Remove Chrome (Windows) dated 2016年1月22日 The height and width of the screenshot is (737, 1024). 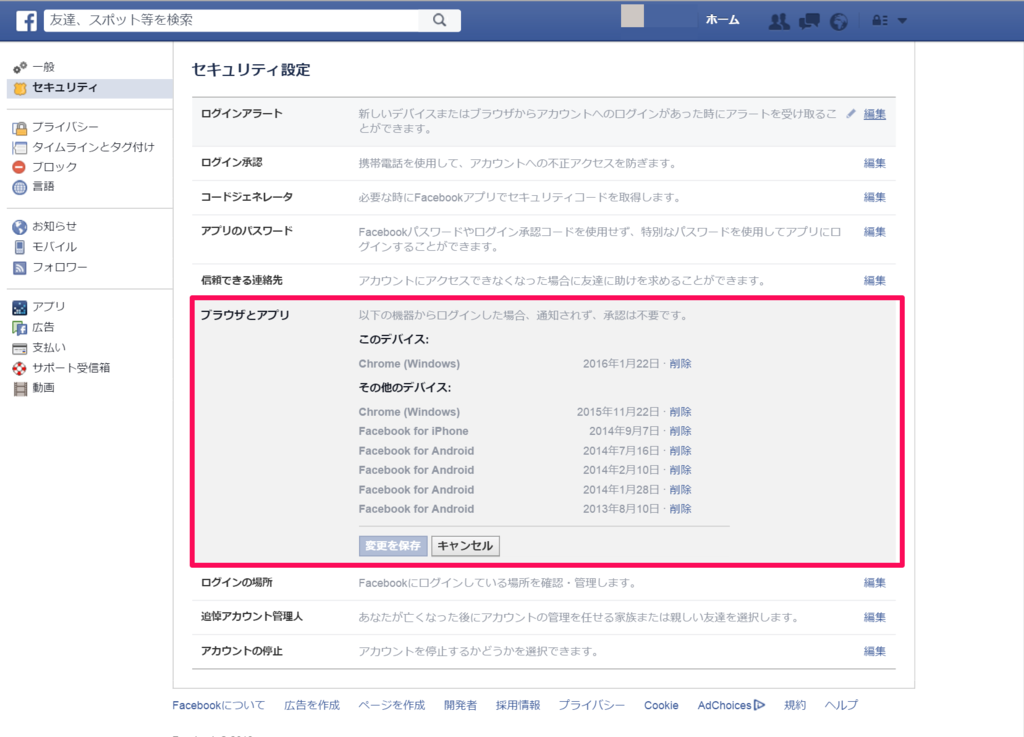click(680, 364)
